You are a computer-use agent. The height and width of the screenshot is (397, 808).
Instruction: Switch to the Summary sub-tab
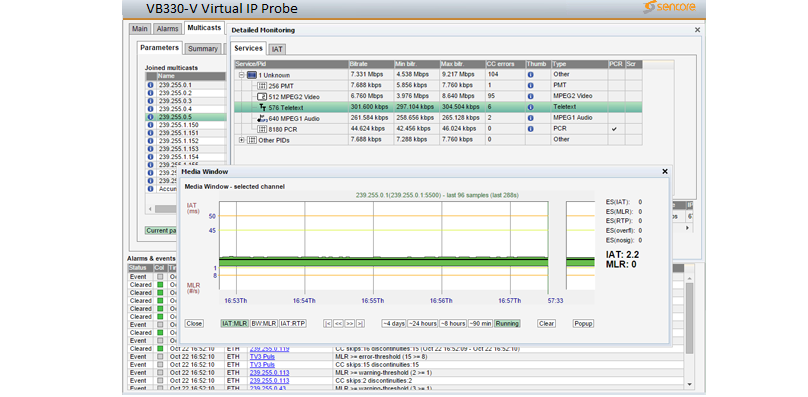(x=203, y=48)
